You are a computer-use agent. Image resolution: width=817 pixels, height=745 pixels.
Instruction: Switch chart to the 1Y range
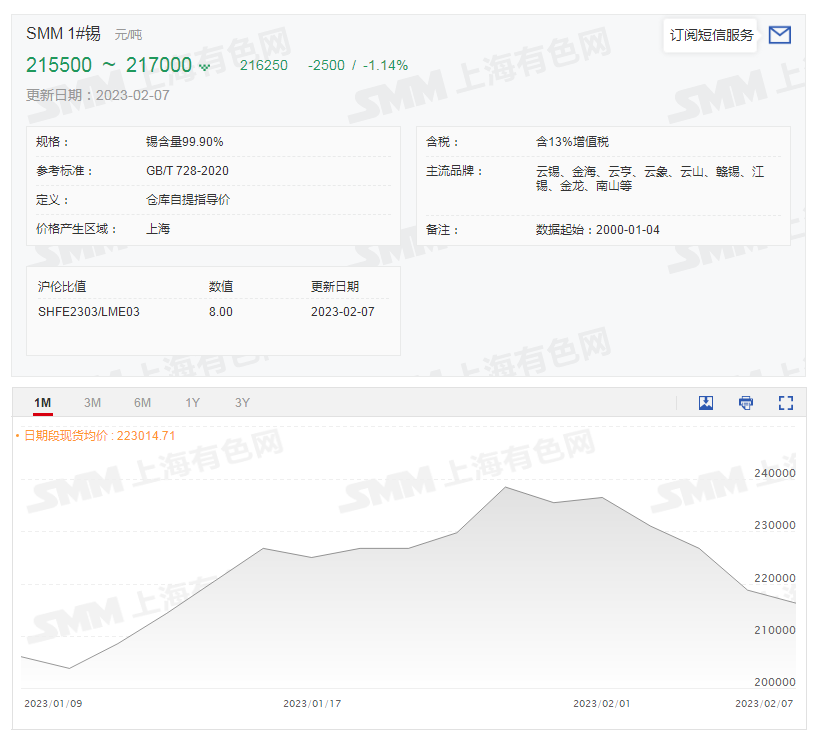[x=192, y=403]
